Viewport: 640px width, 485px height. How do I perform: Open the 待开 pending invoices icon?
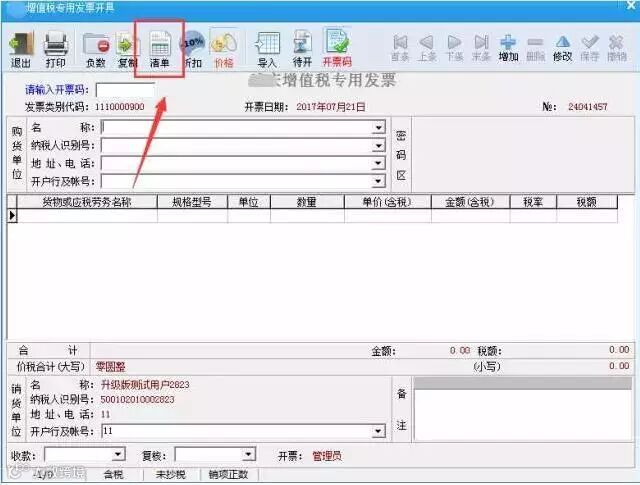302,49
